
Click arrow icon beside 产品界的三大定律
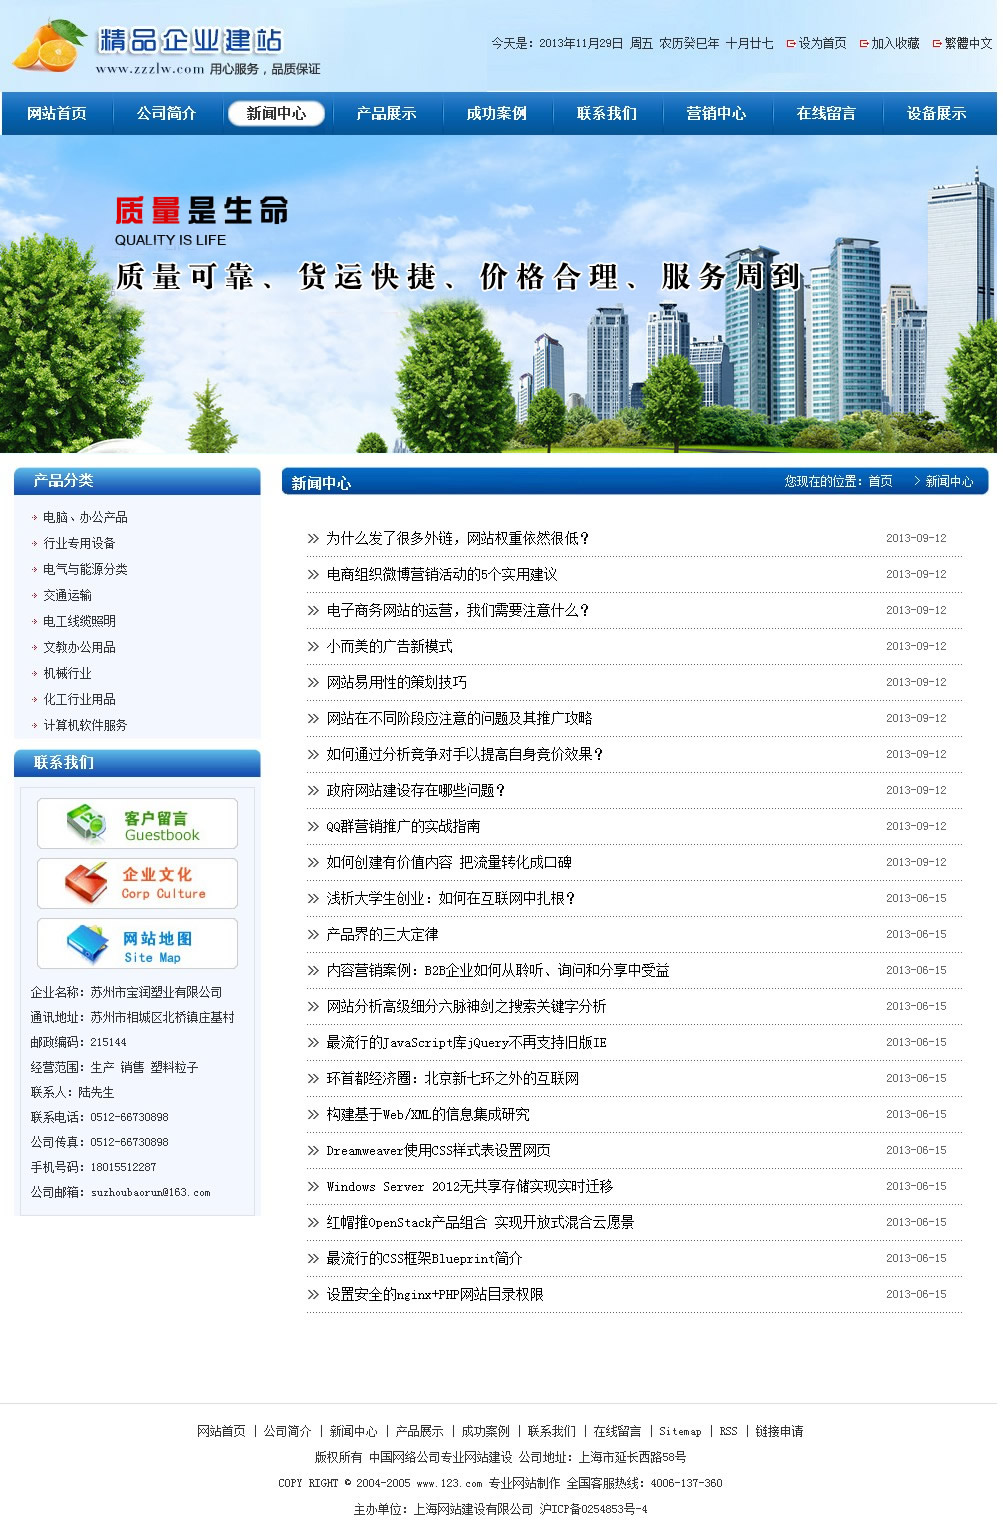(x=313, y=935)
